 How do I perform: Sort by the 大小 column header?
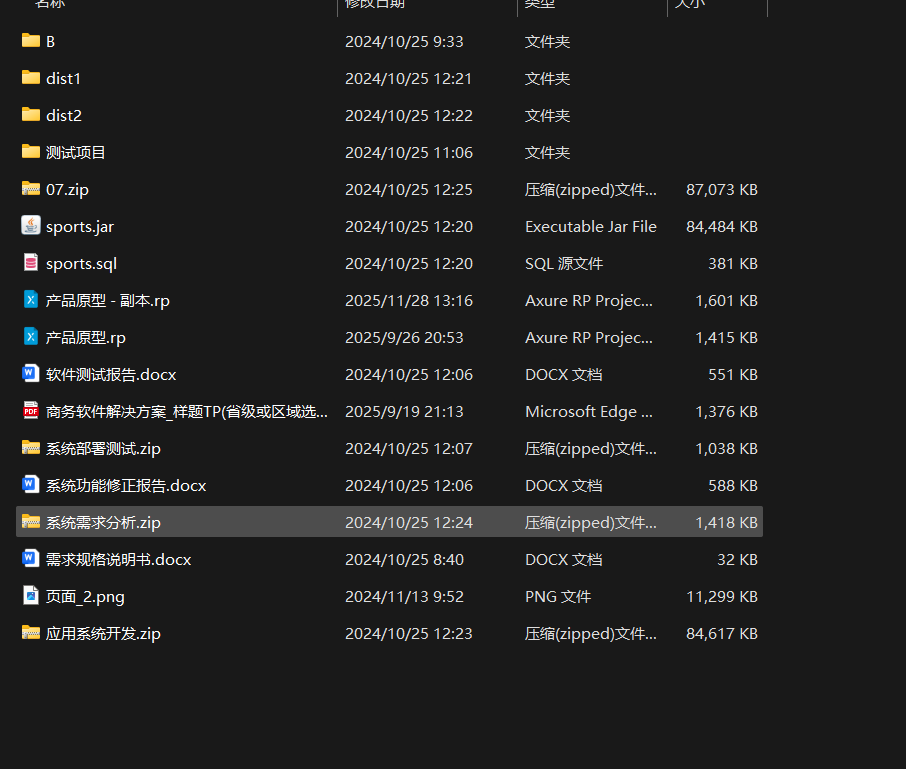(x=690, y=4)
